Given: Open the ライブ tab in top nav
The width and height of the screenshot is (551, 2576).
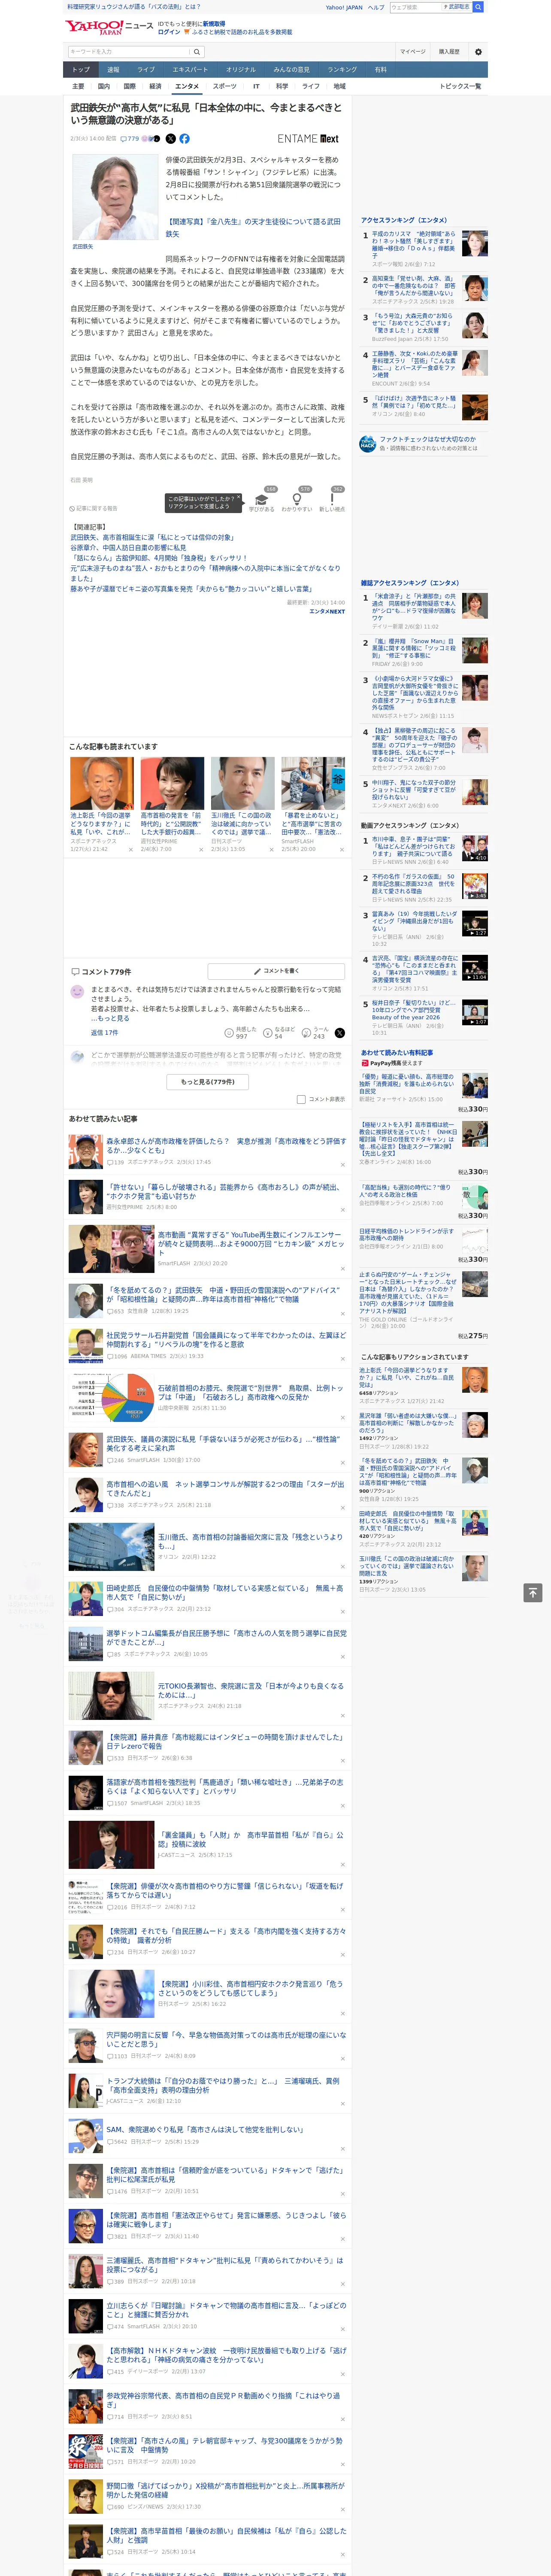Looking at the screenshot, I should coord(146,70).
